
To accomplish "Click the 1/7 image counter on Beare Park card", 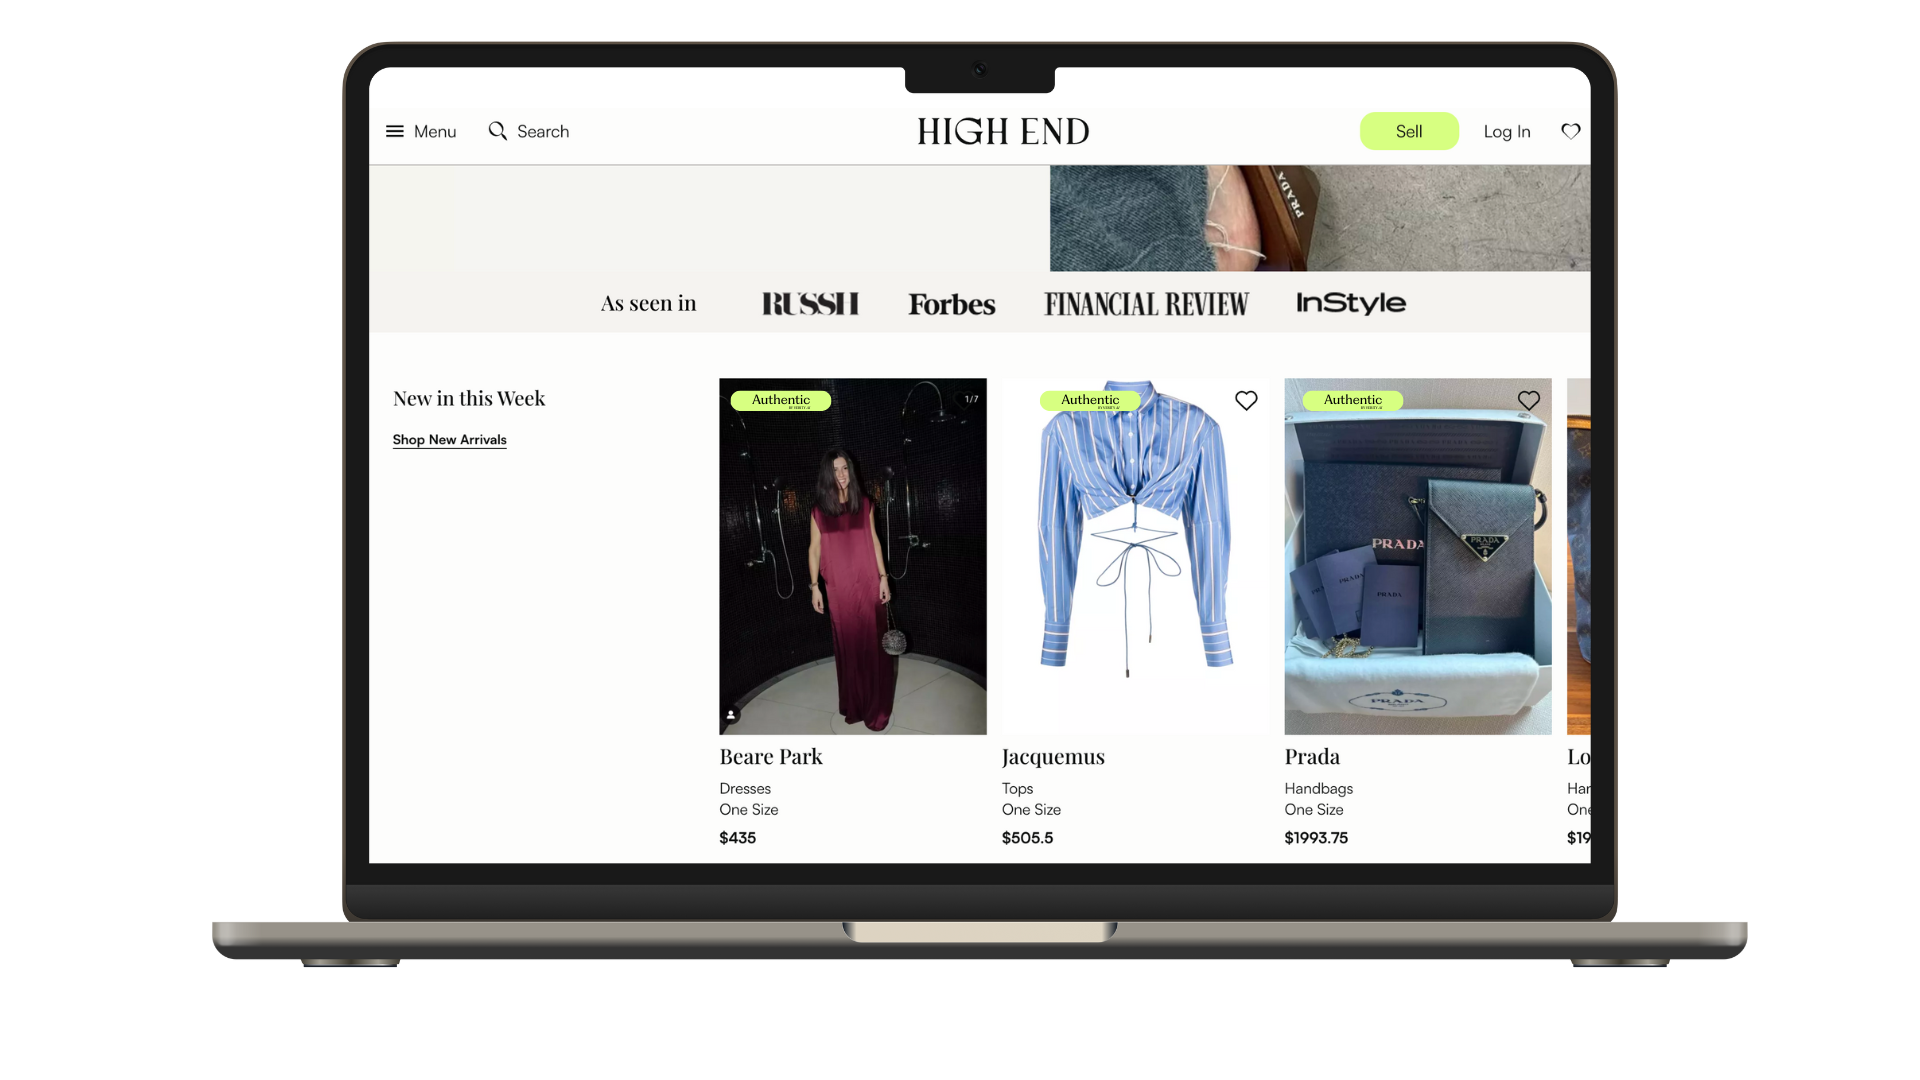I will [x=972, y=396].
